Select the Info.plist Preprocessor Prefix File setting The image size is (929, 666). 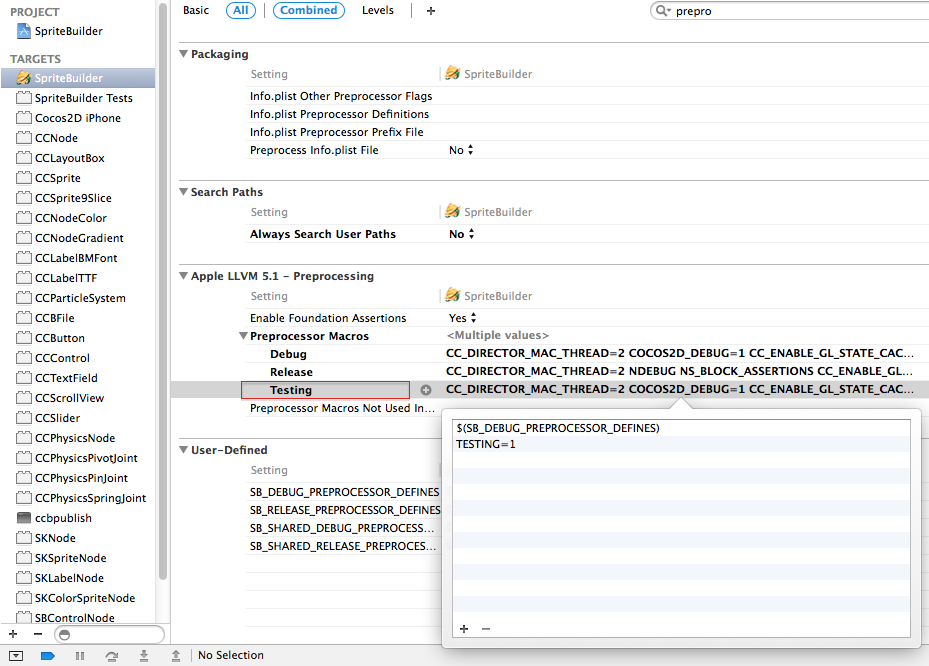[x=337, y=132]
